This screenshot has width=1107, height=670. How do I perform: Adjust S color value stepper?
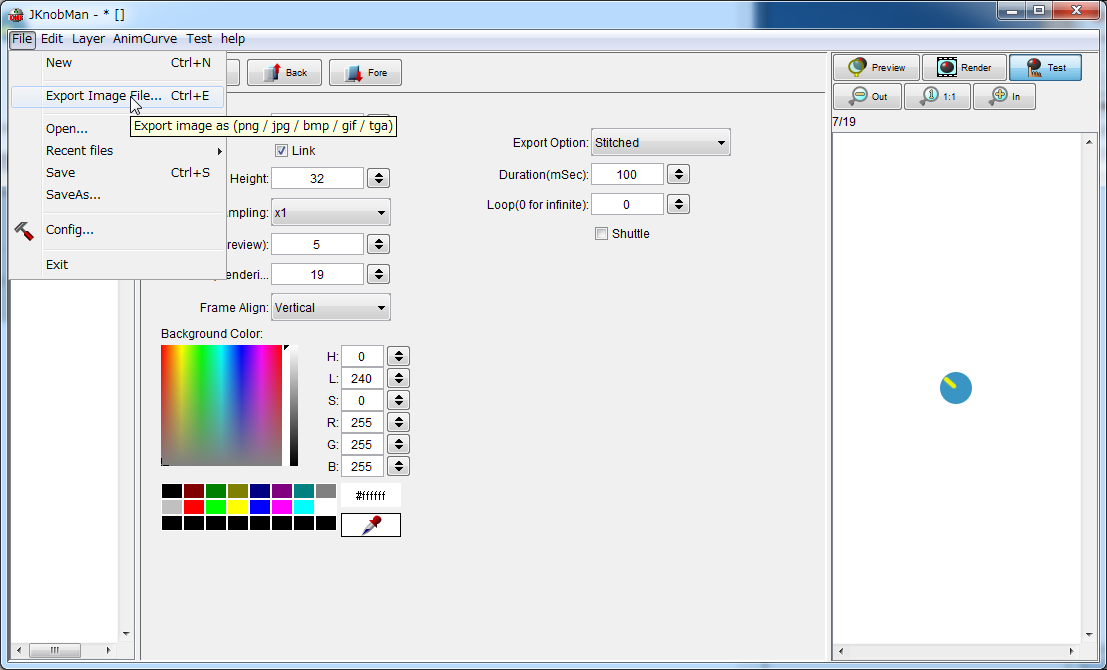pos(399,400)
